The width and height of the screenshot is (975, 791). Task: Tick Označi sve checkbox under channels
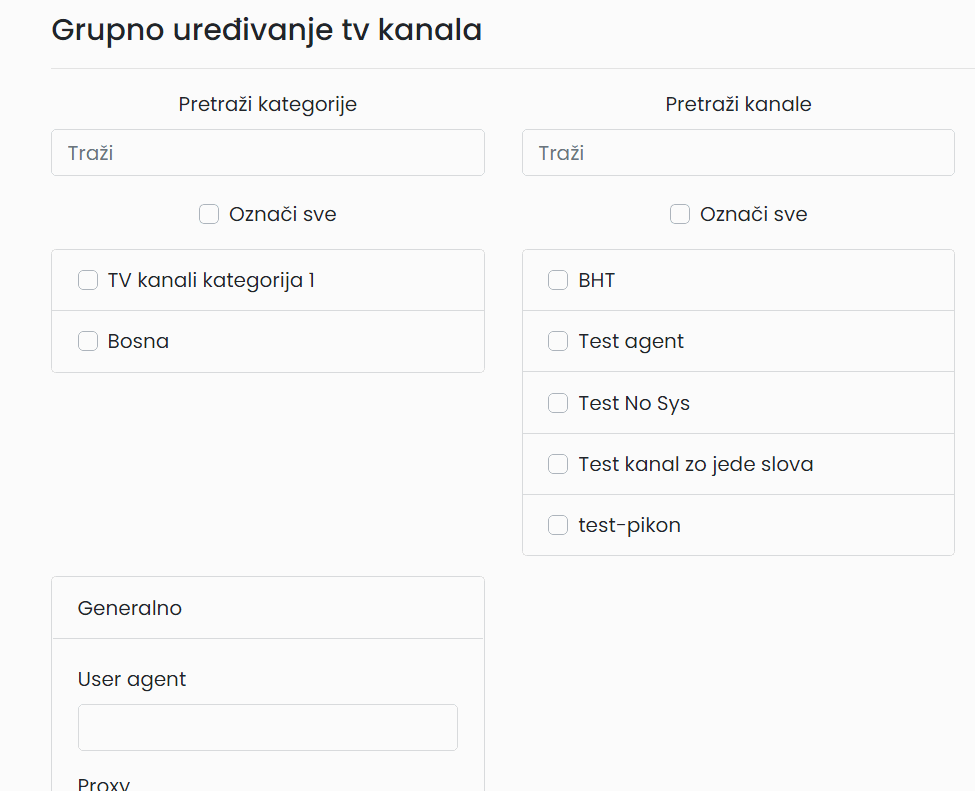[680, 214]
